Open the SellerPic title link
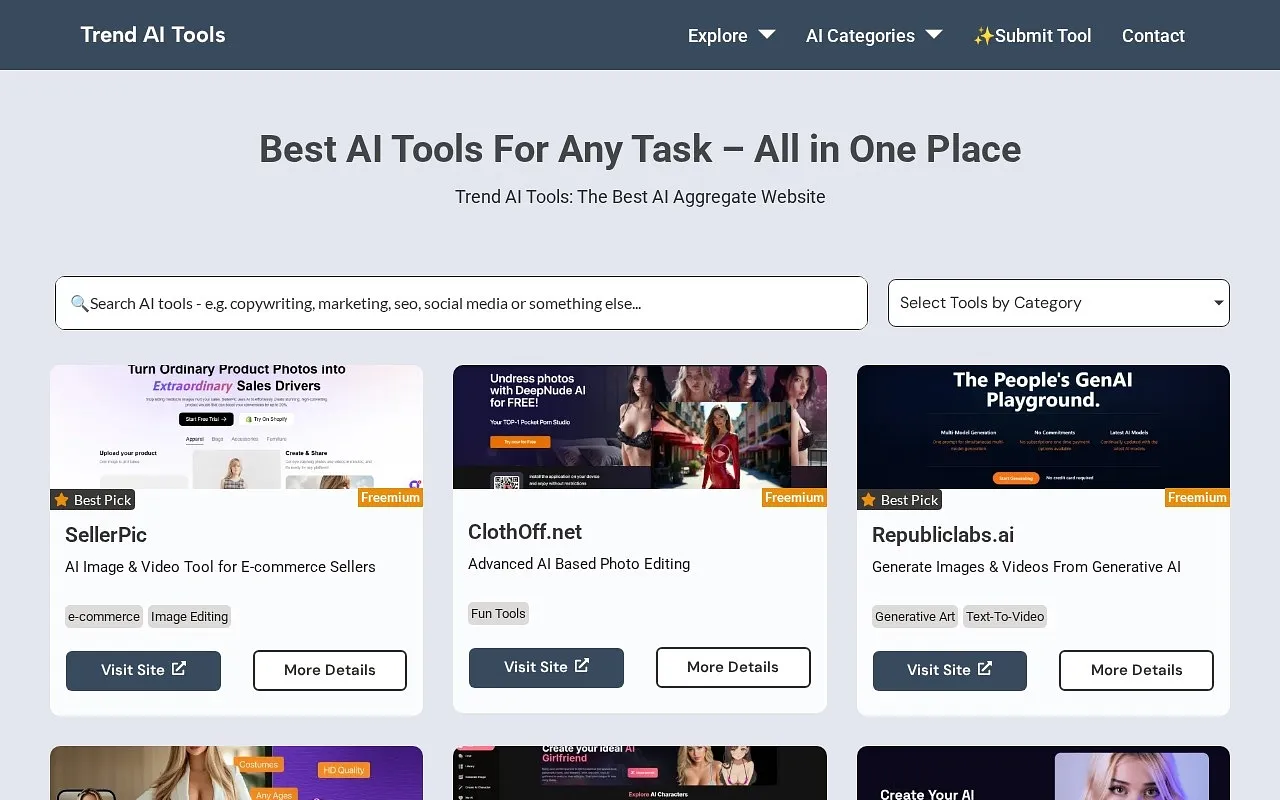 (x=106, y=535)
